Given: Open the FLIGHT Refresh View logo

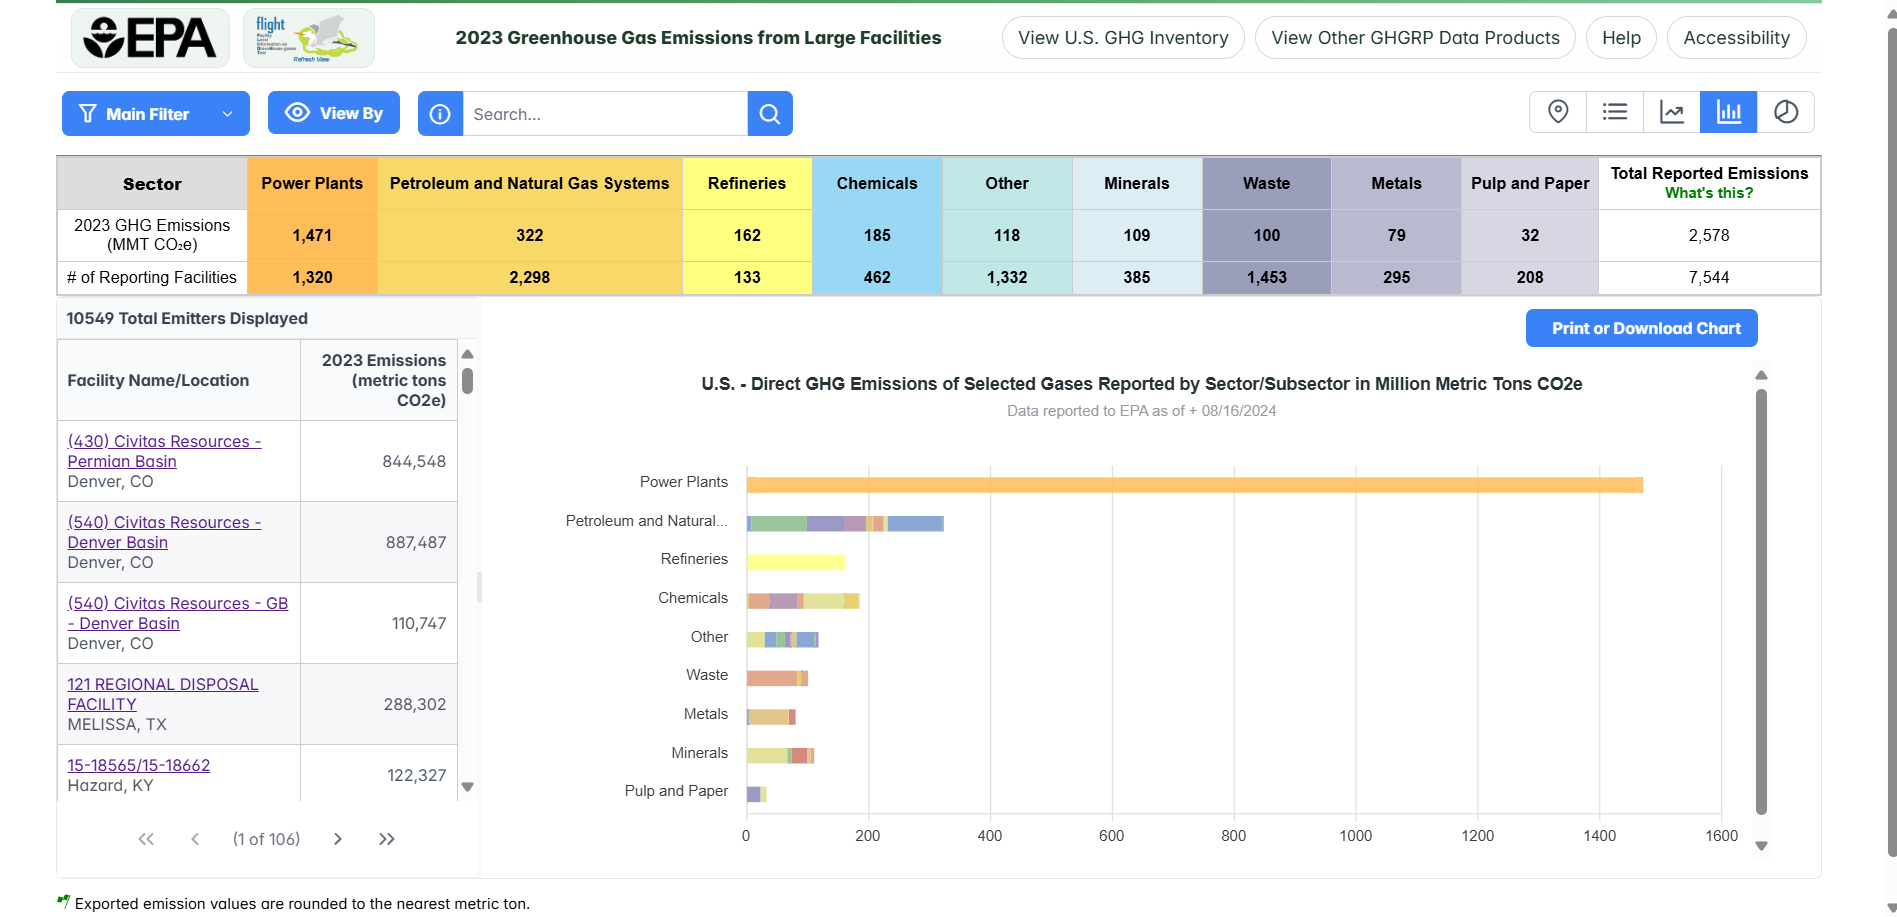Looking at the screenshot, I should click(307, 37).
